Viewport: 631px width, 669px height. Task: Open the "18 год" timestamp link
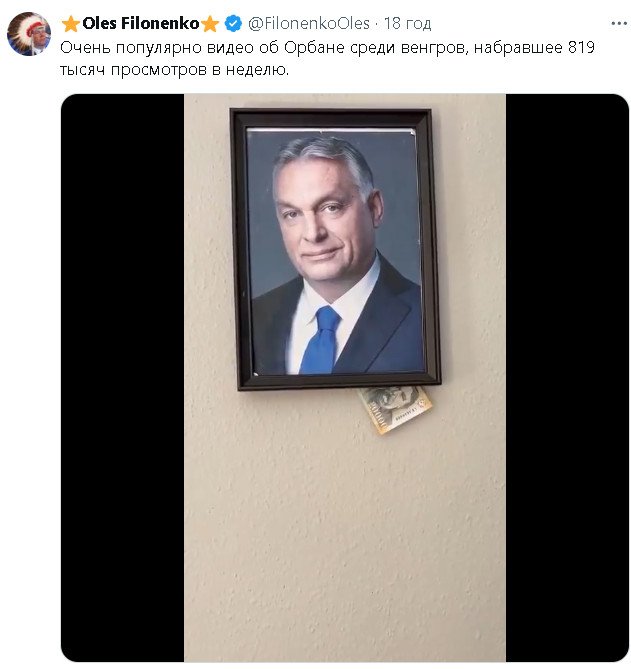pos(407,23)
